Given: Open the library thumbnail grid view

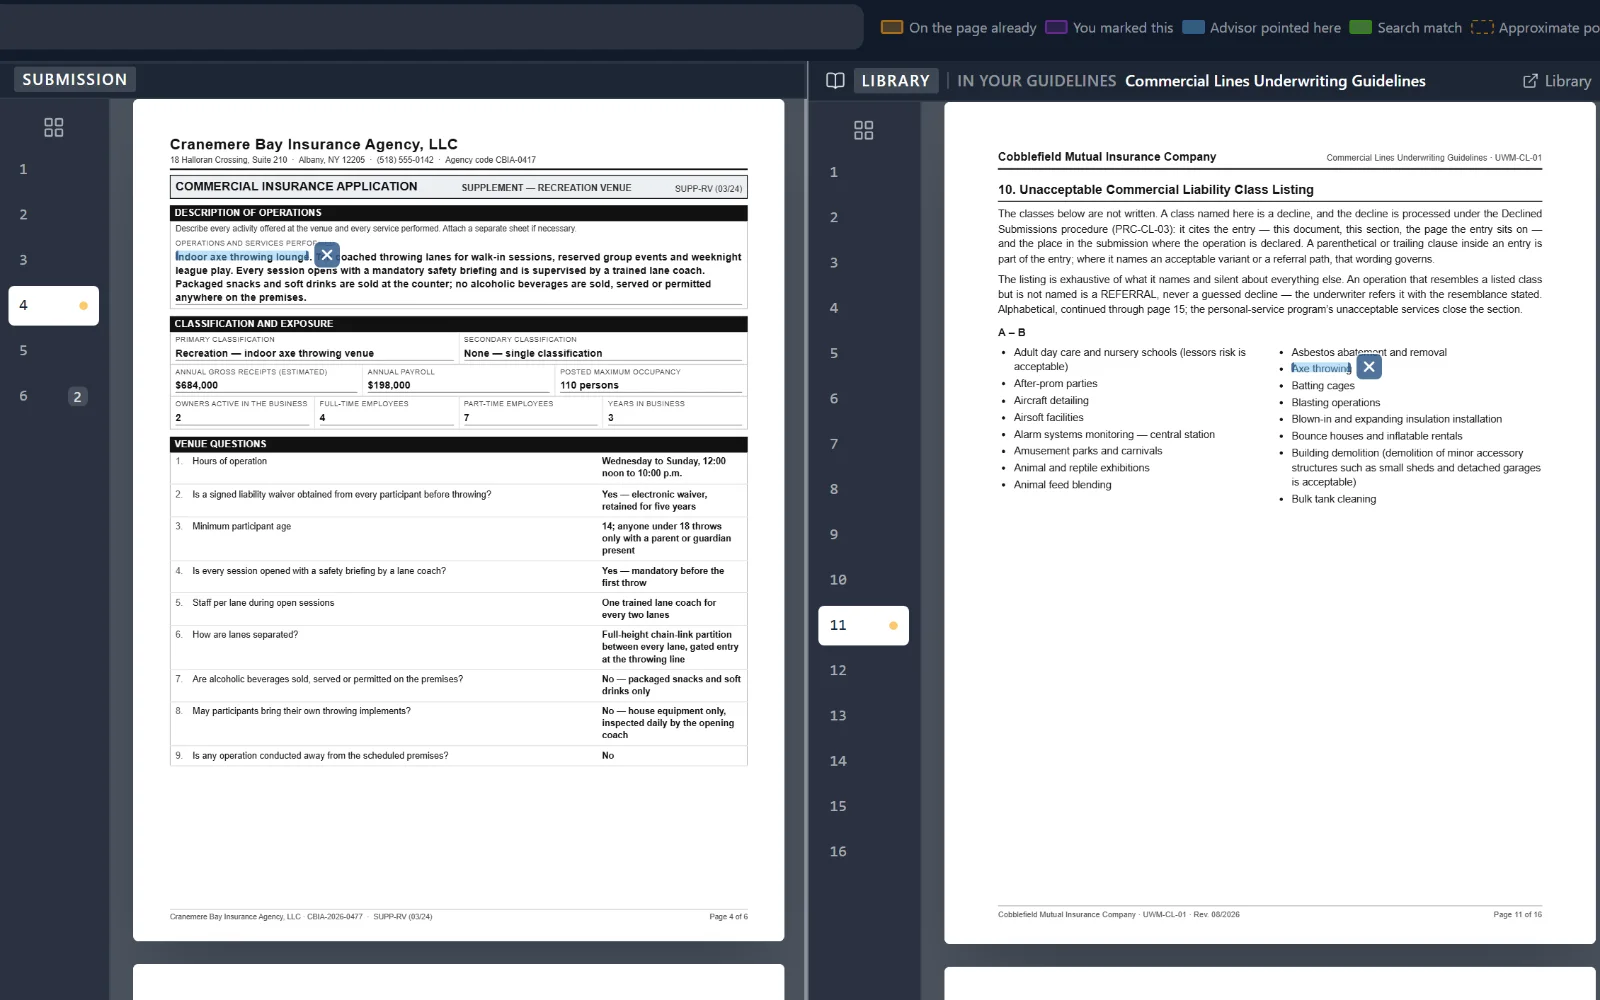Looking at the screenshot, I should click(864, 130).
